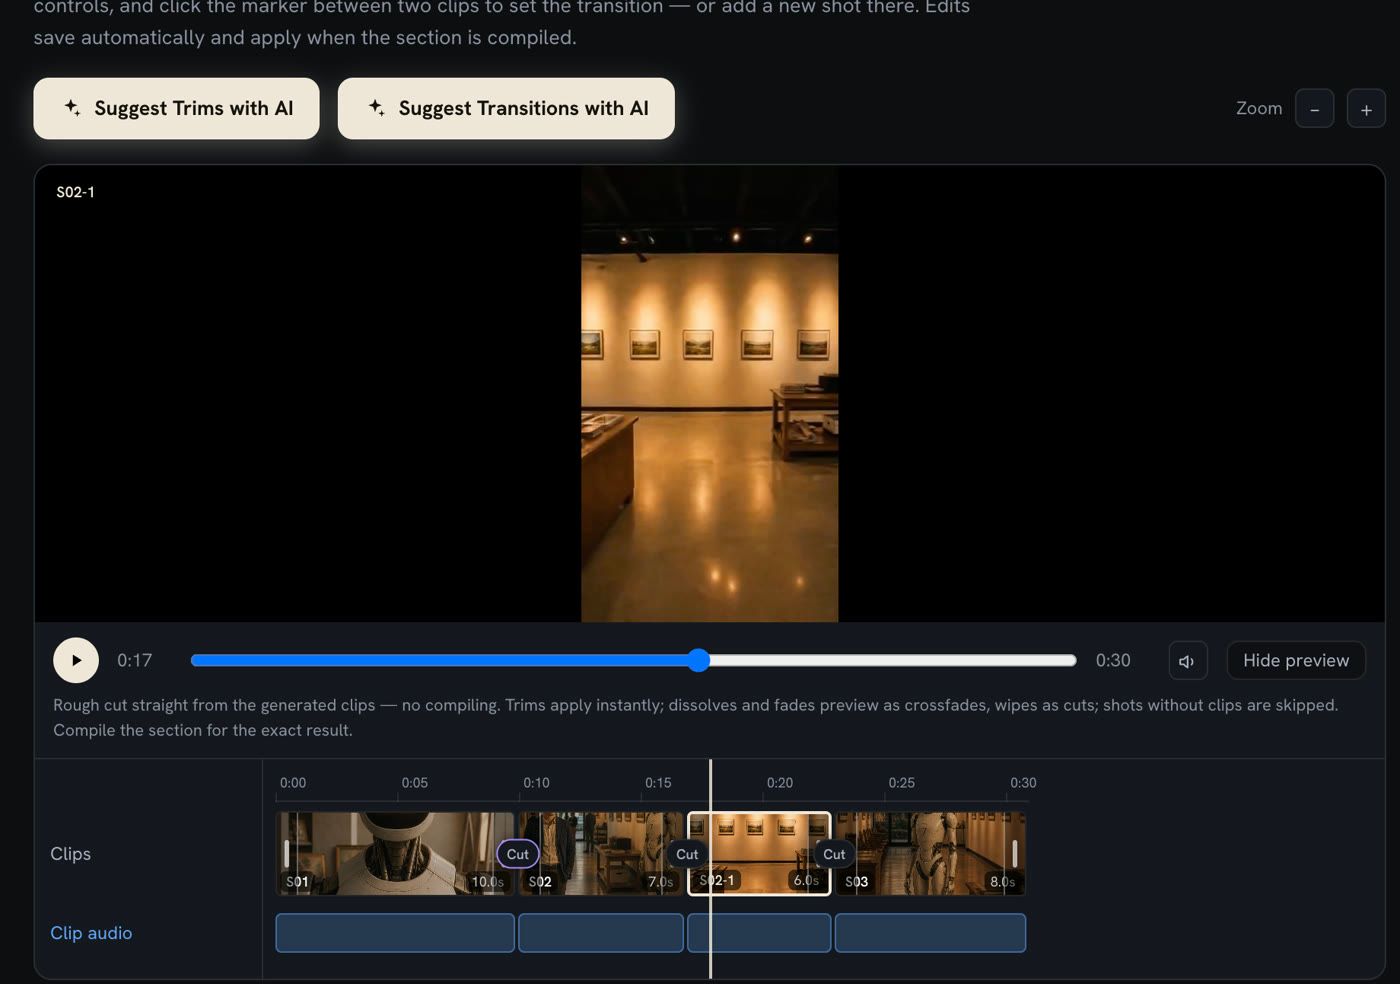
Task: Click the Hide preview button
Action: (x=1296, y=661)
